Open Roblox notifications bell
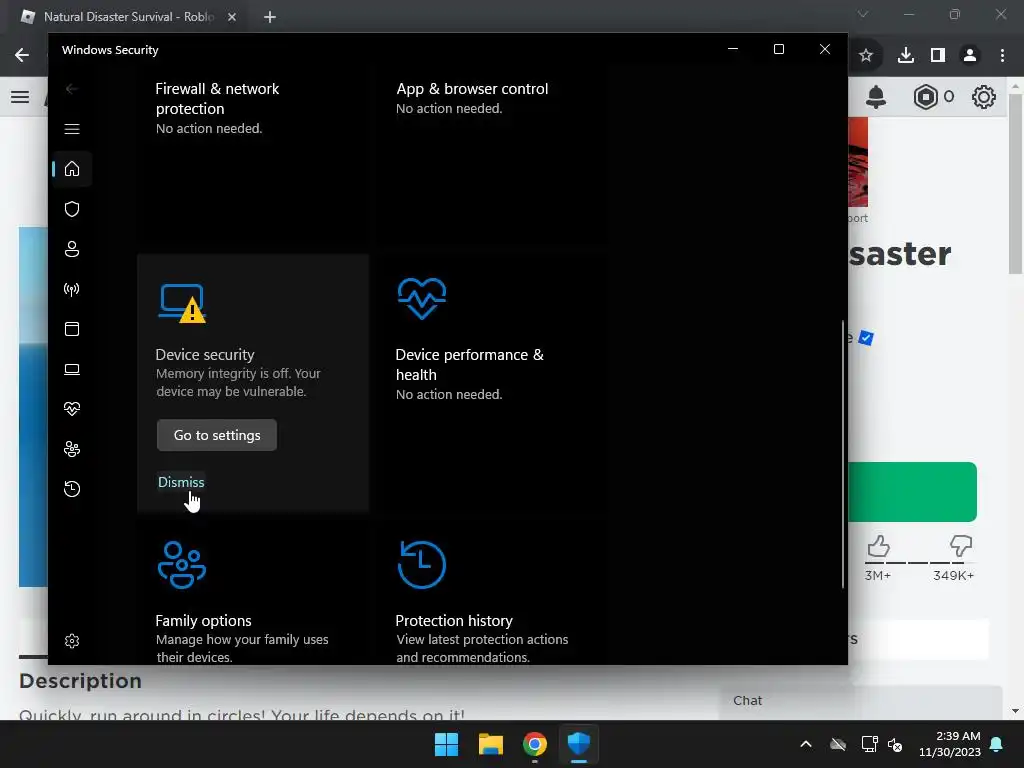 (876, 97)
